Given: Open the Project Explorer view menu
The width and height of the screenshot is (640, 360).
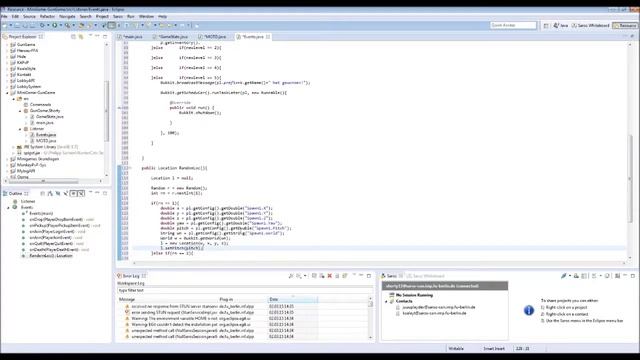Looking at the screenshot, I should pos(90,36).
